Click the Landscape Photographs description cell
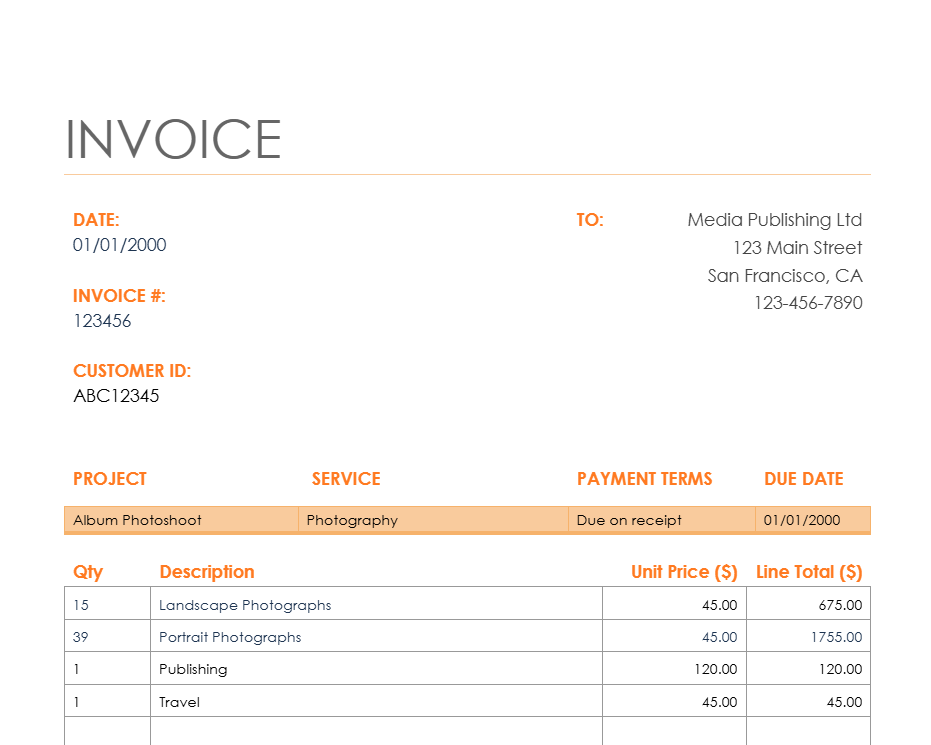Screen dimensions: 931x745 [376, 604]
